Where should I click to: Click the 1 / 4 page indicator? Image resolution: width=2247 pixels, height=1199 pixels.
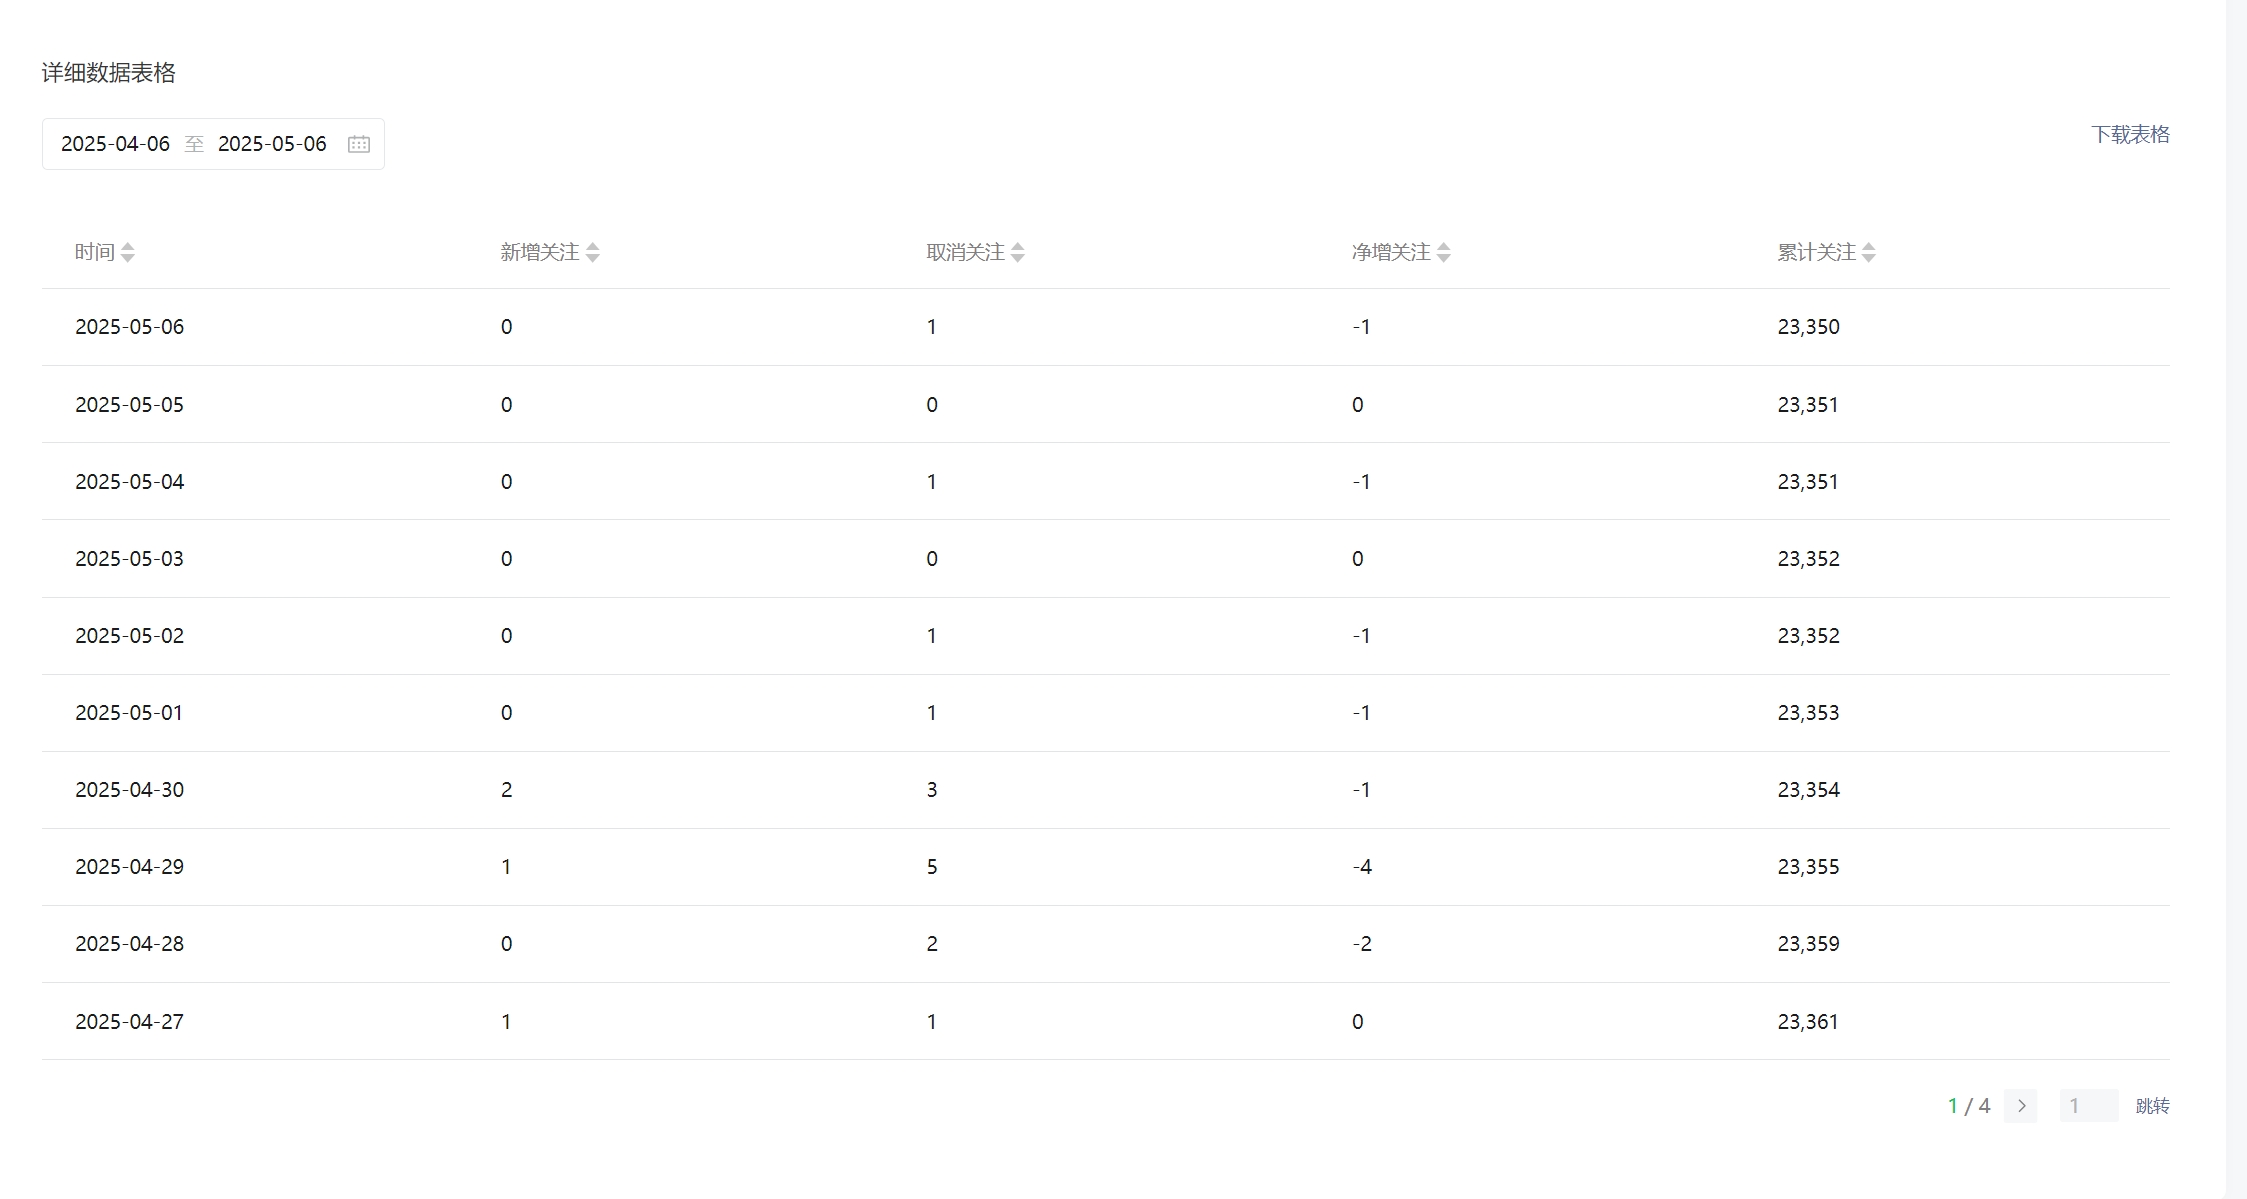[x=1969, y=1106]
